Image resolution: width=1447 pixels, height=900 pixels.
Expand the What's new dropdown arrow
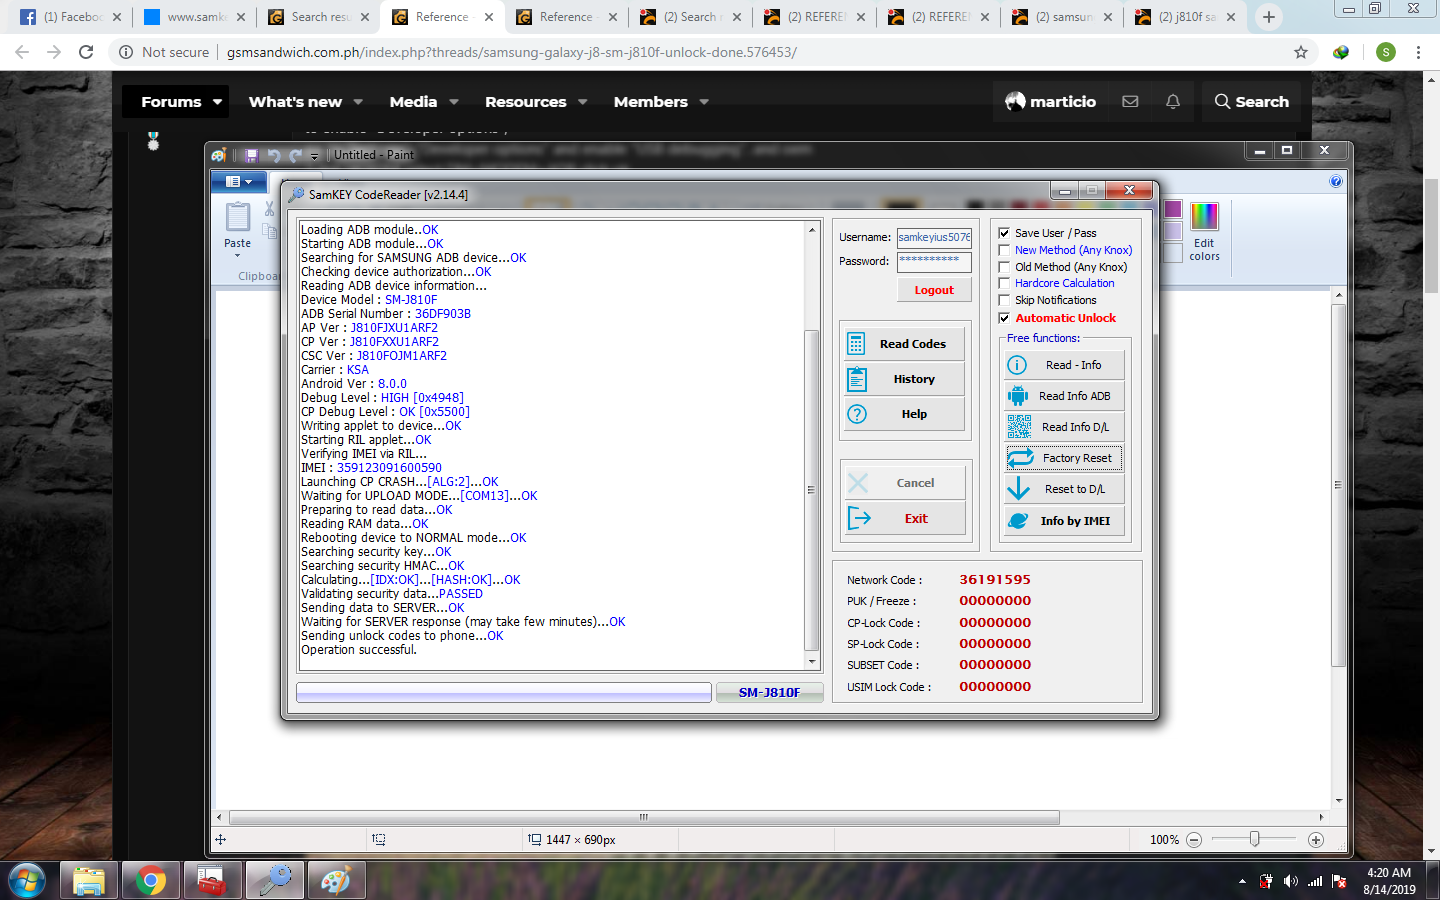point(358,102)
